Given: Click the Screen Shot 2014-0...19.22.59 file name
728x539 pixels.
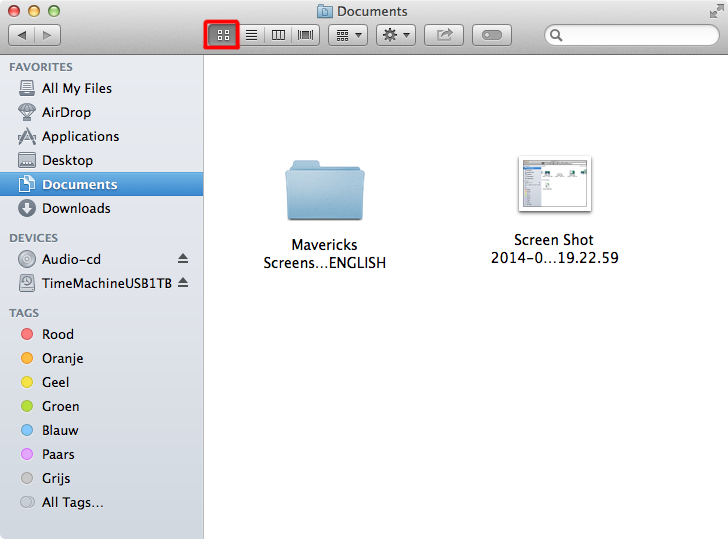Looking at the screenshot, I should click(x=555, y=248).
